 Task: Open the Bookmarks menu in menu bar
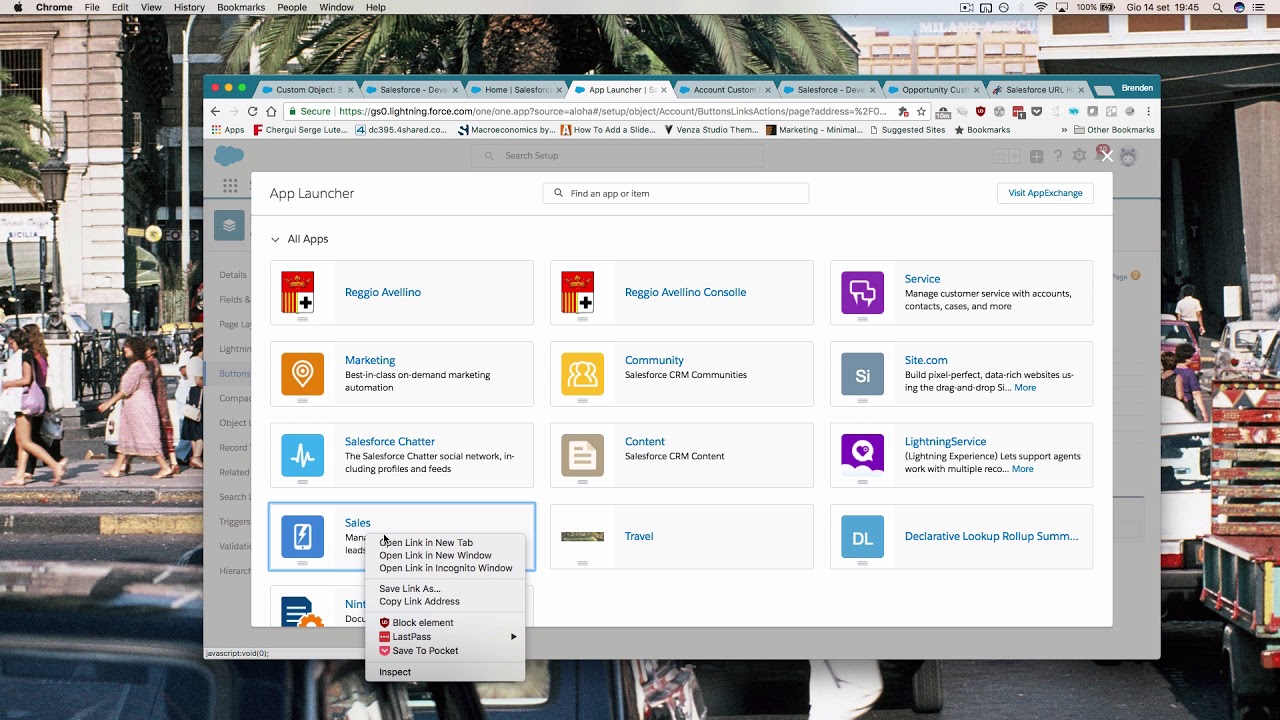[241, 7]
